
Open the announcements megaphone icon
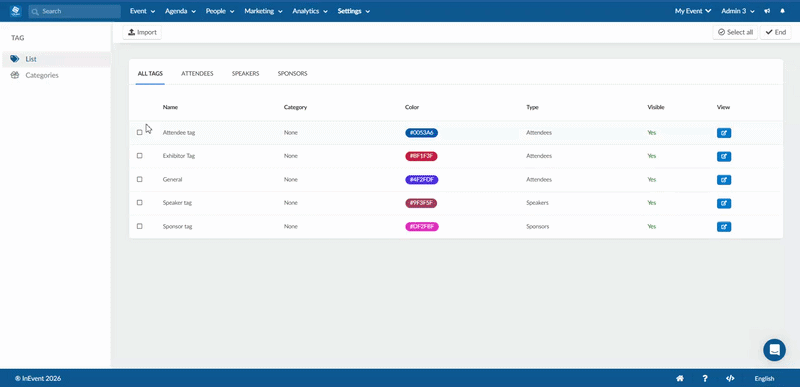[x=767, y=11]
